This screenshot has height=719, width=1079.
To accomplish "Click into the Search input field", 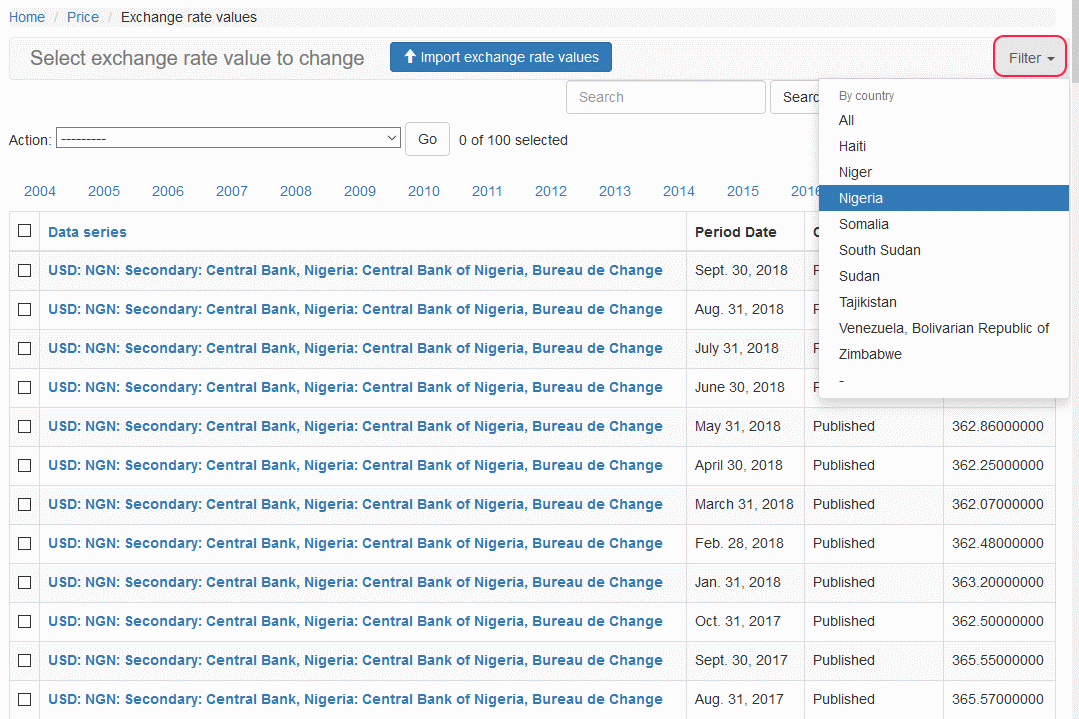I will pyautogui.click(x=665, y=97).
